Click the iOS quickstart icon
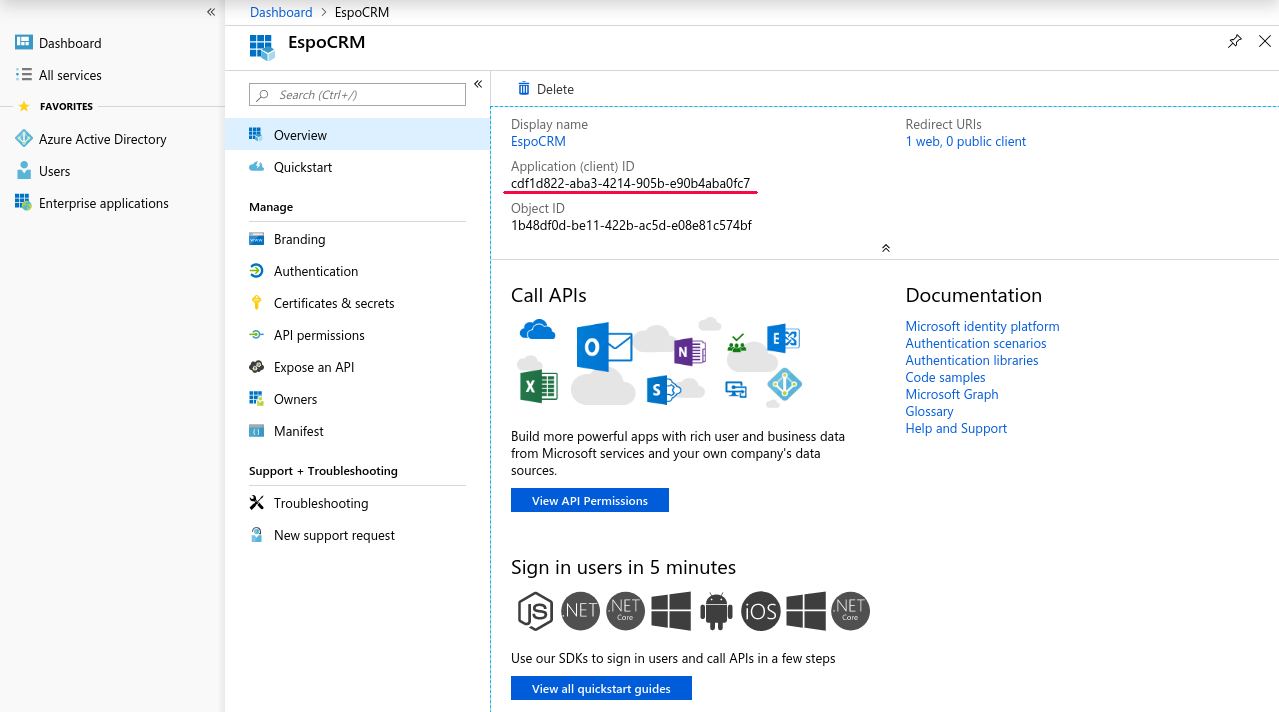 pos(760,611)
